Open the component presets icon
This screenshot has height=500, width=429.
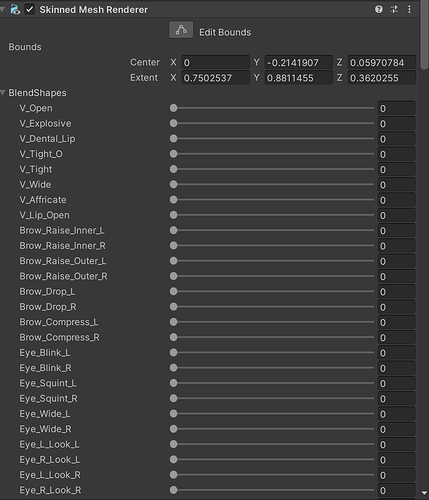point(394,9)
